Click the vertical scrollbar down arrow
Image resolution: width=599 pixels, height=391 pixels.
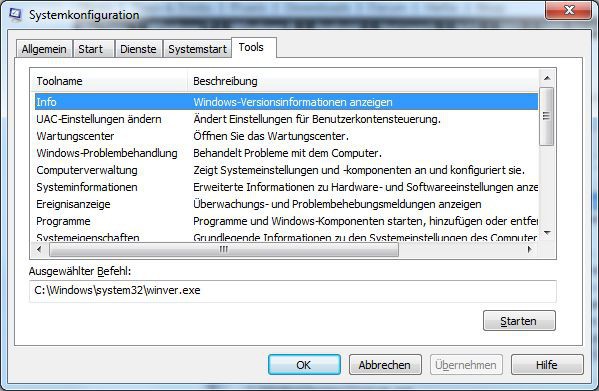pyautogui.click(x=547, y=233)
